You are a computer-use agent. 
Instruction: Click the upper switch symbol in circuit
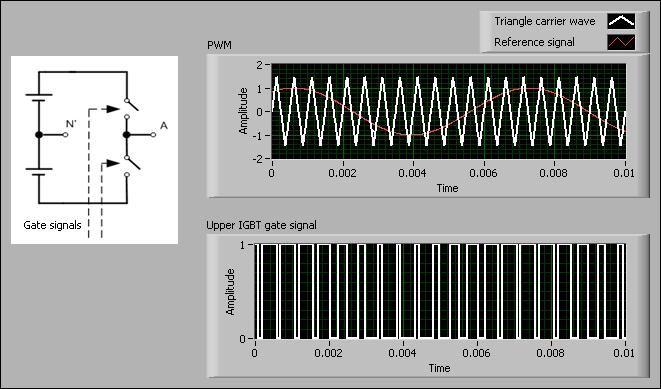point(131,108)
